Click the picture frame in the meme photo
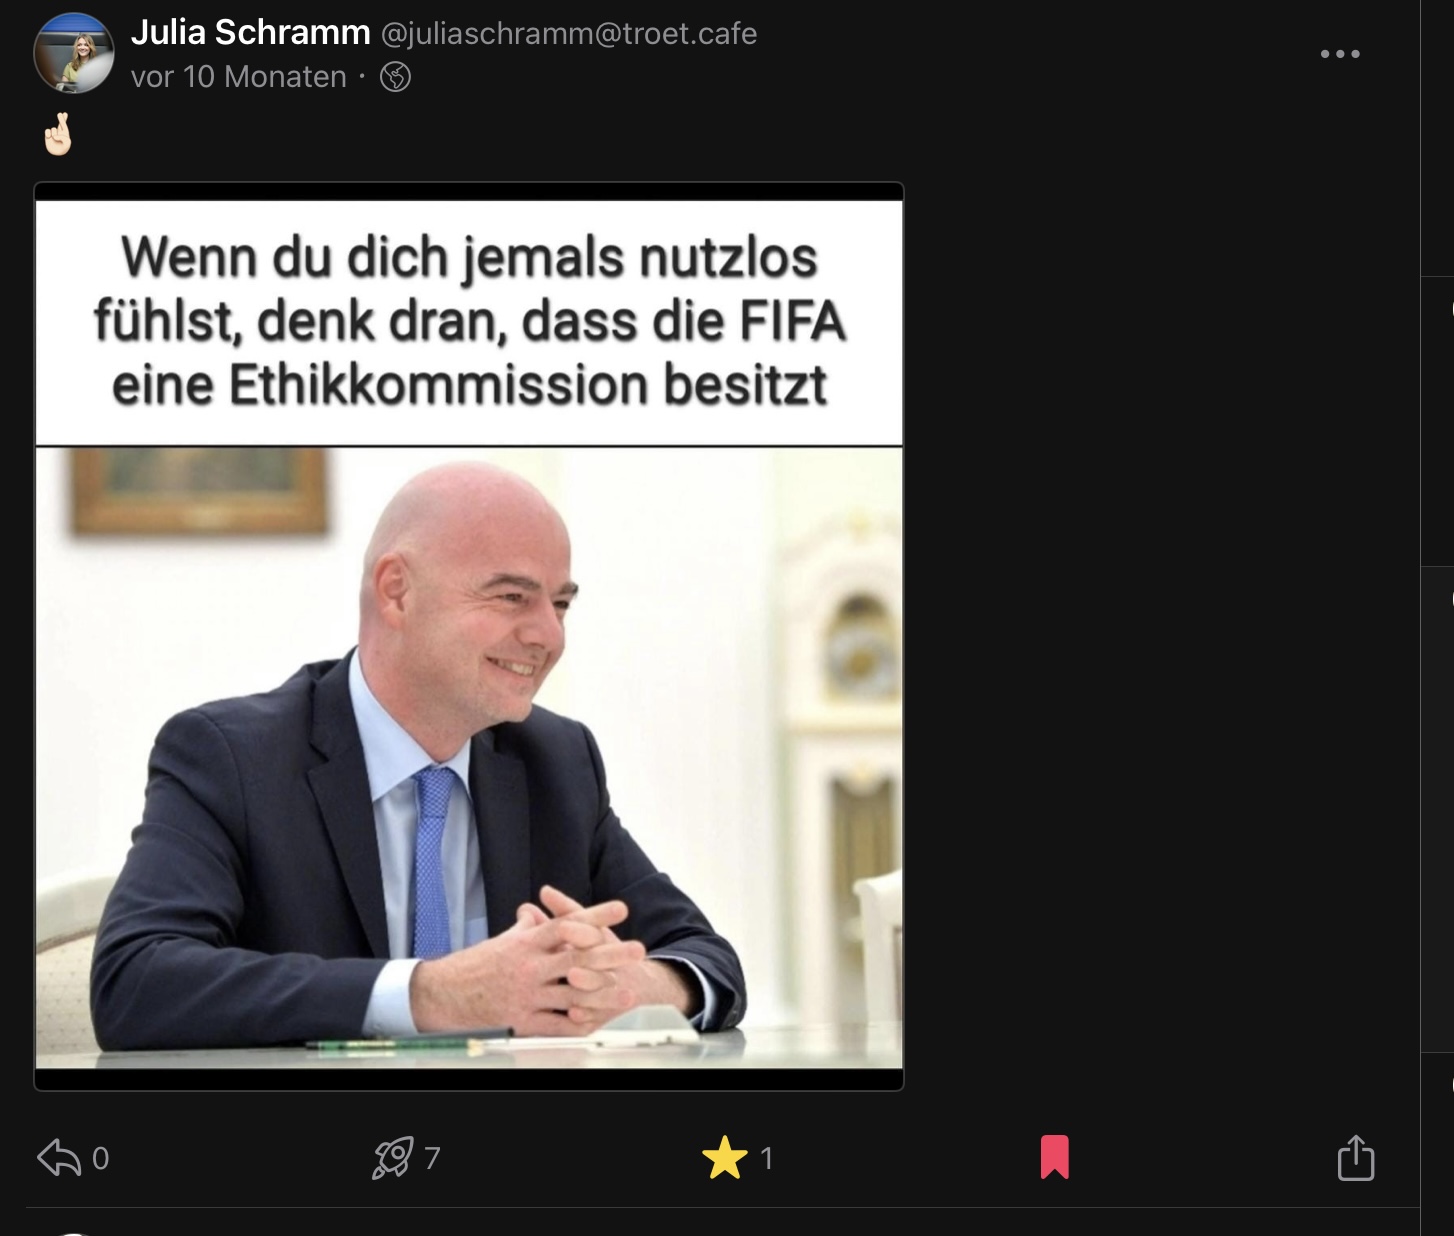This screenshot has width=1454, height=1236. coord(200,490)
